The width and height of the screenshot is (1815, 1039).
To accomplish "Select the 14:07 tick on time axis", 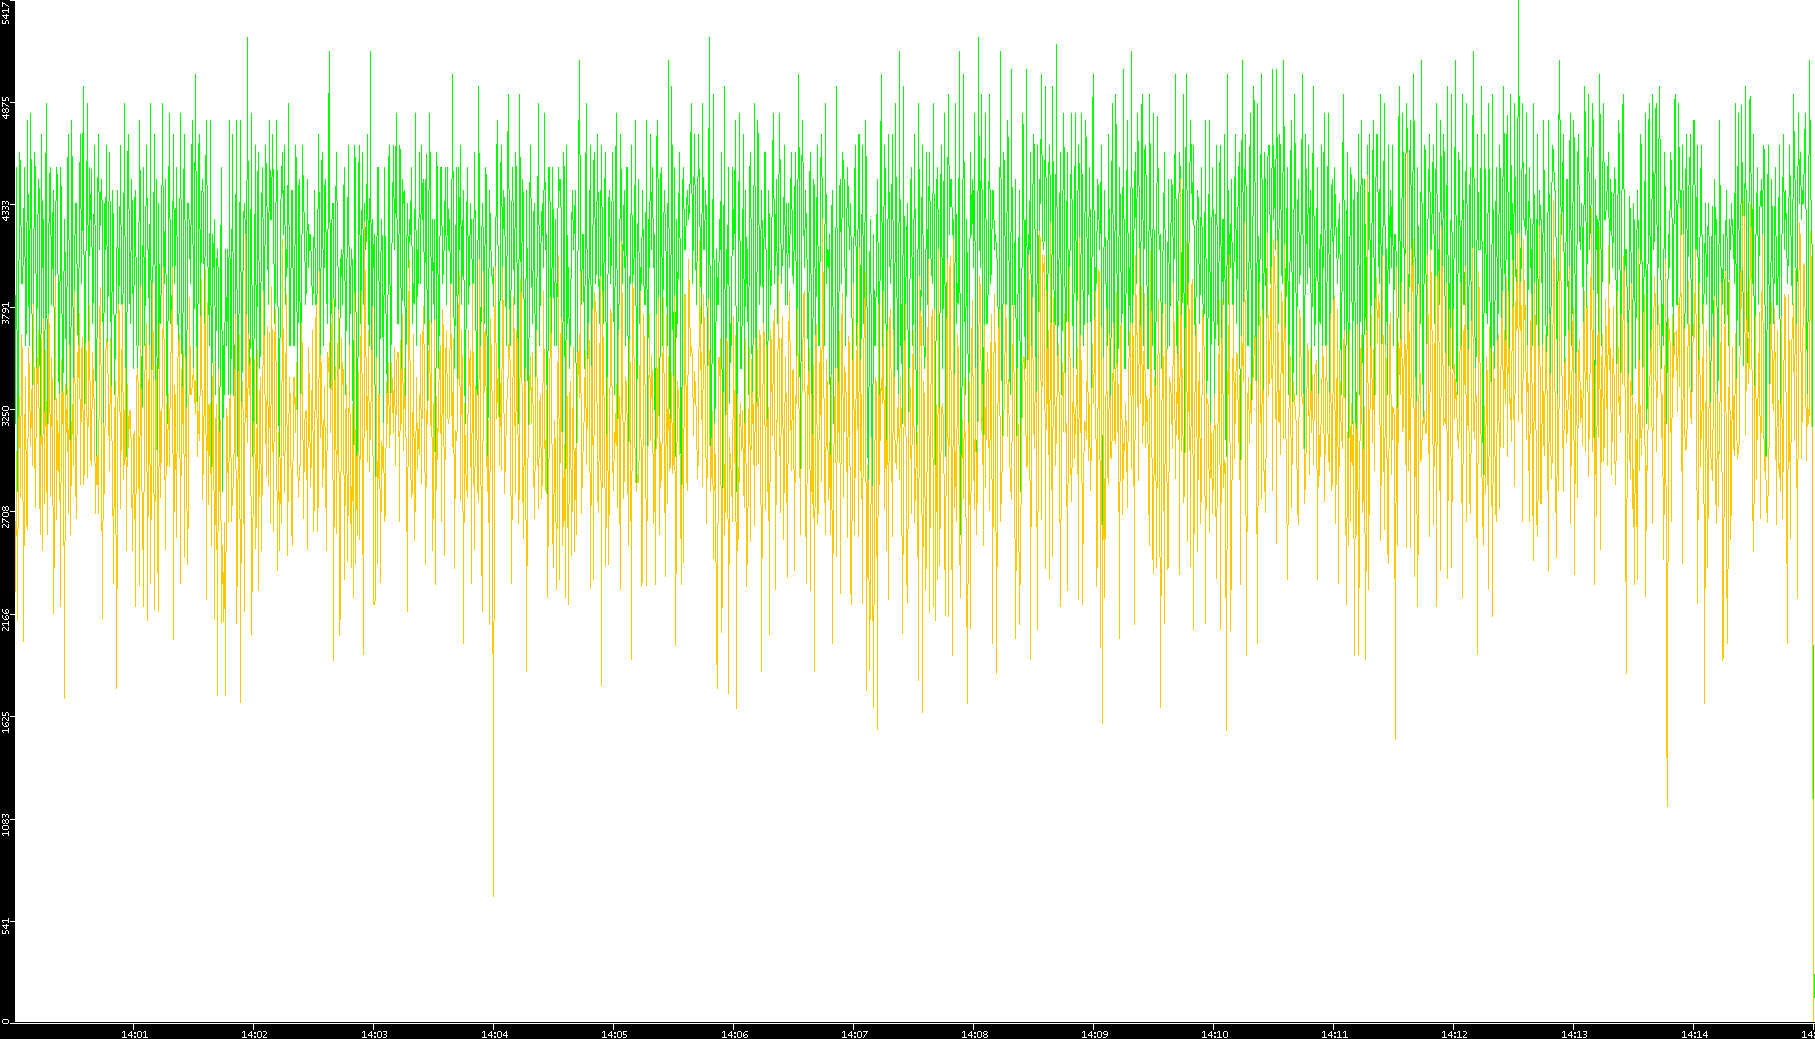I will pos(854,1034).
